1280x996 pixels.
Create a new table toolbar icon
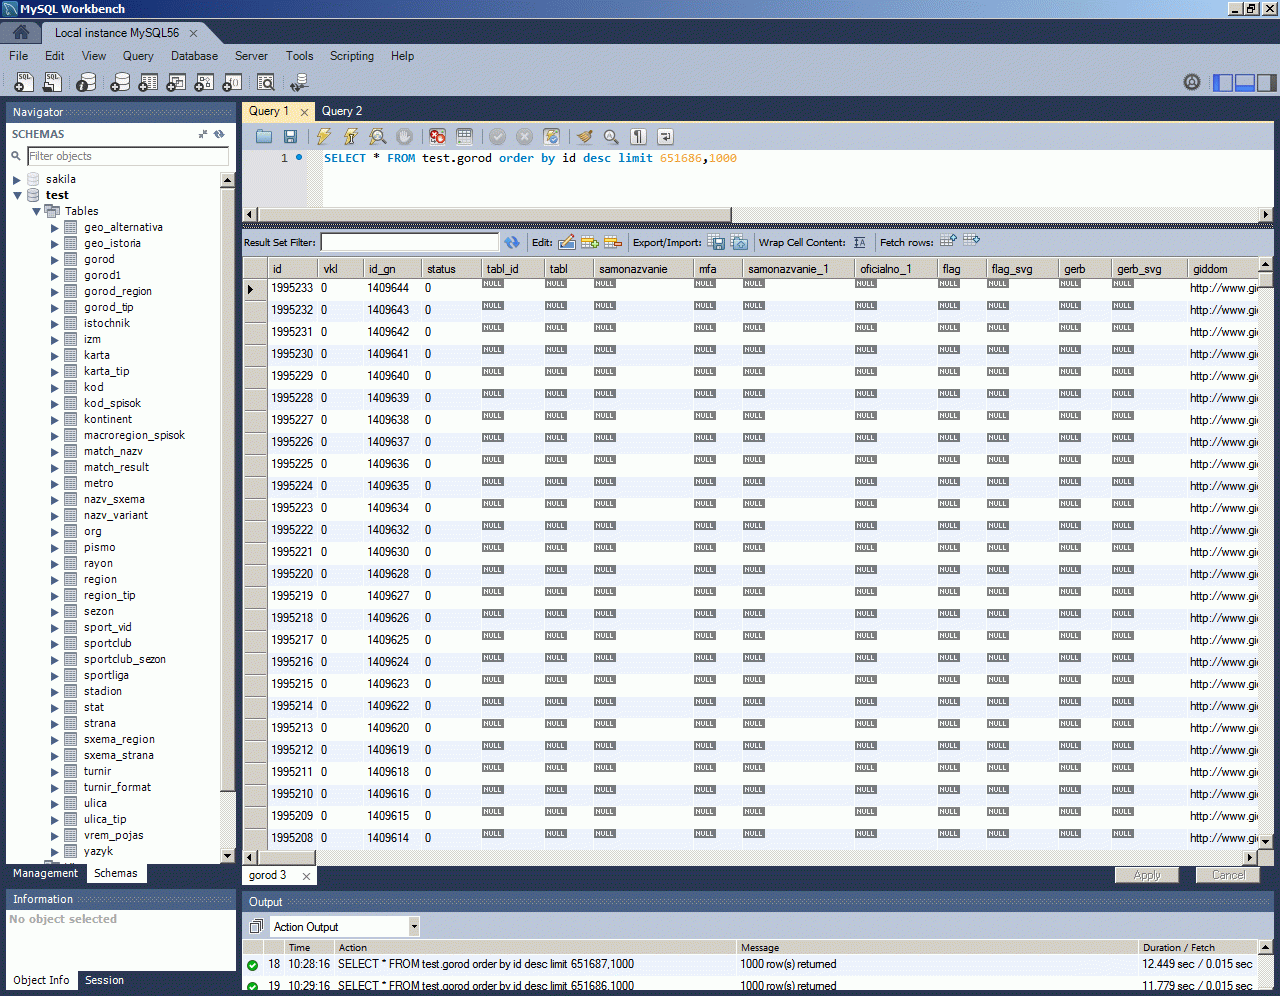tap(148, 82)
